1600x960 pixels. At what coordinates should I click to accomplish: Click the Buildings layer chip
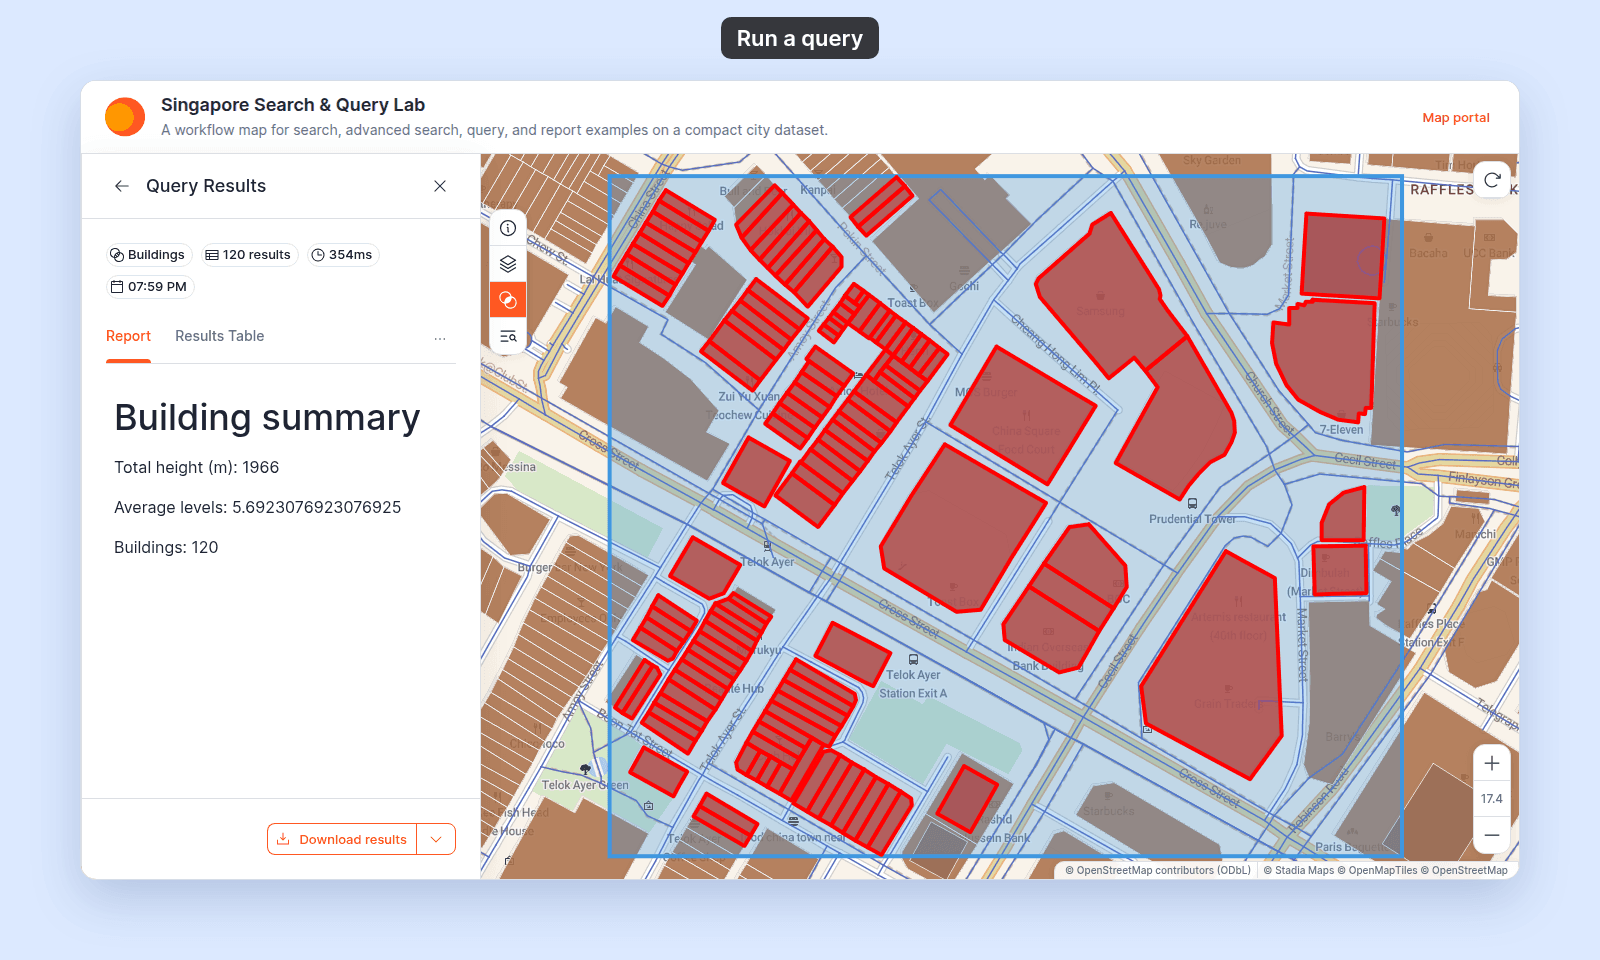(148, 255)
